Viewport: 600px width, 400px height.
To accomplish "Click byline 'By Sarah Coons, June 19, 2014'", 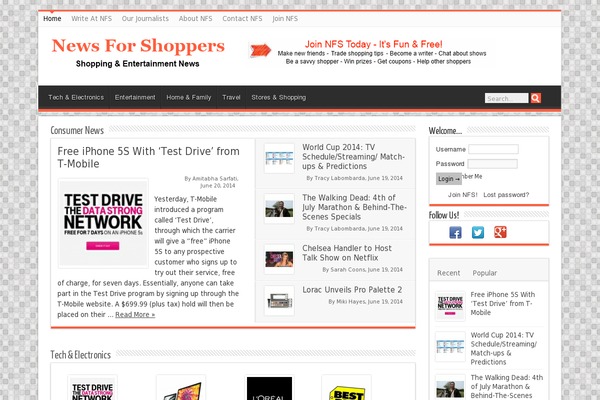I will (362, 269).
